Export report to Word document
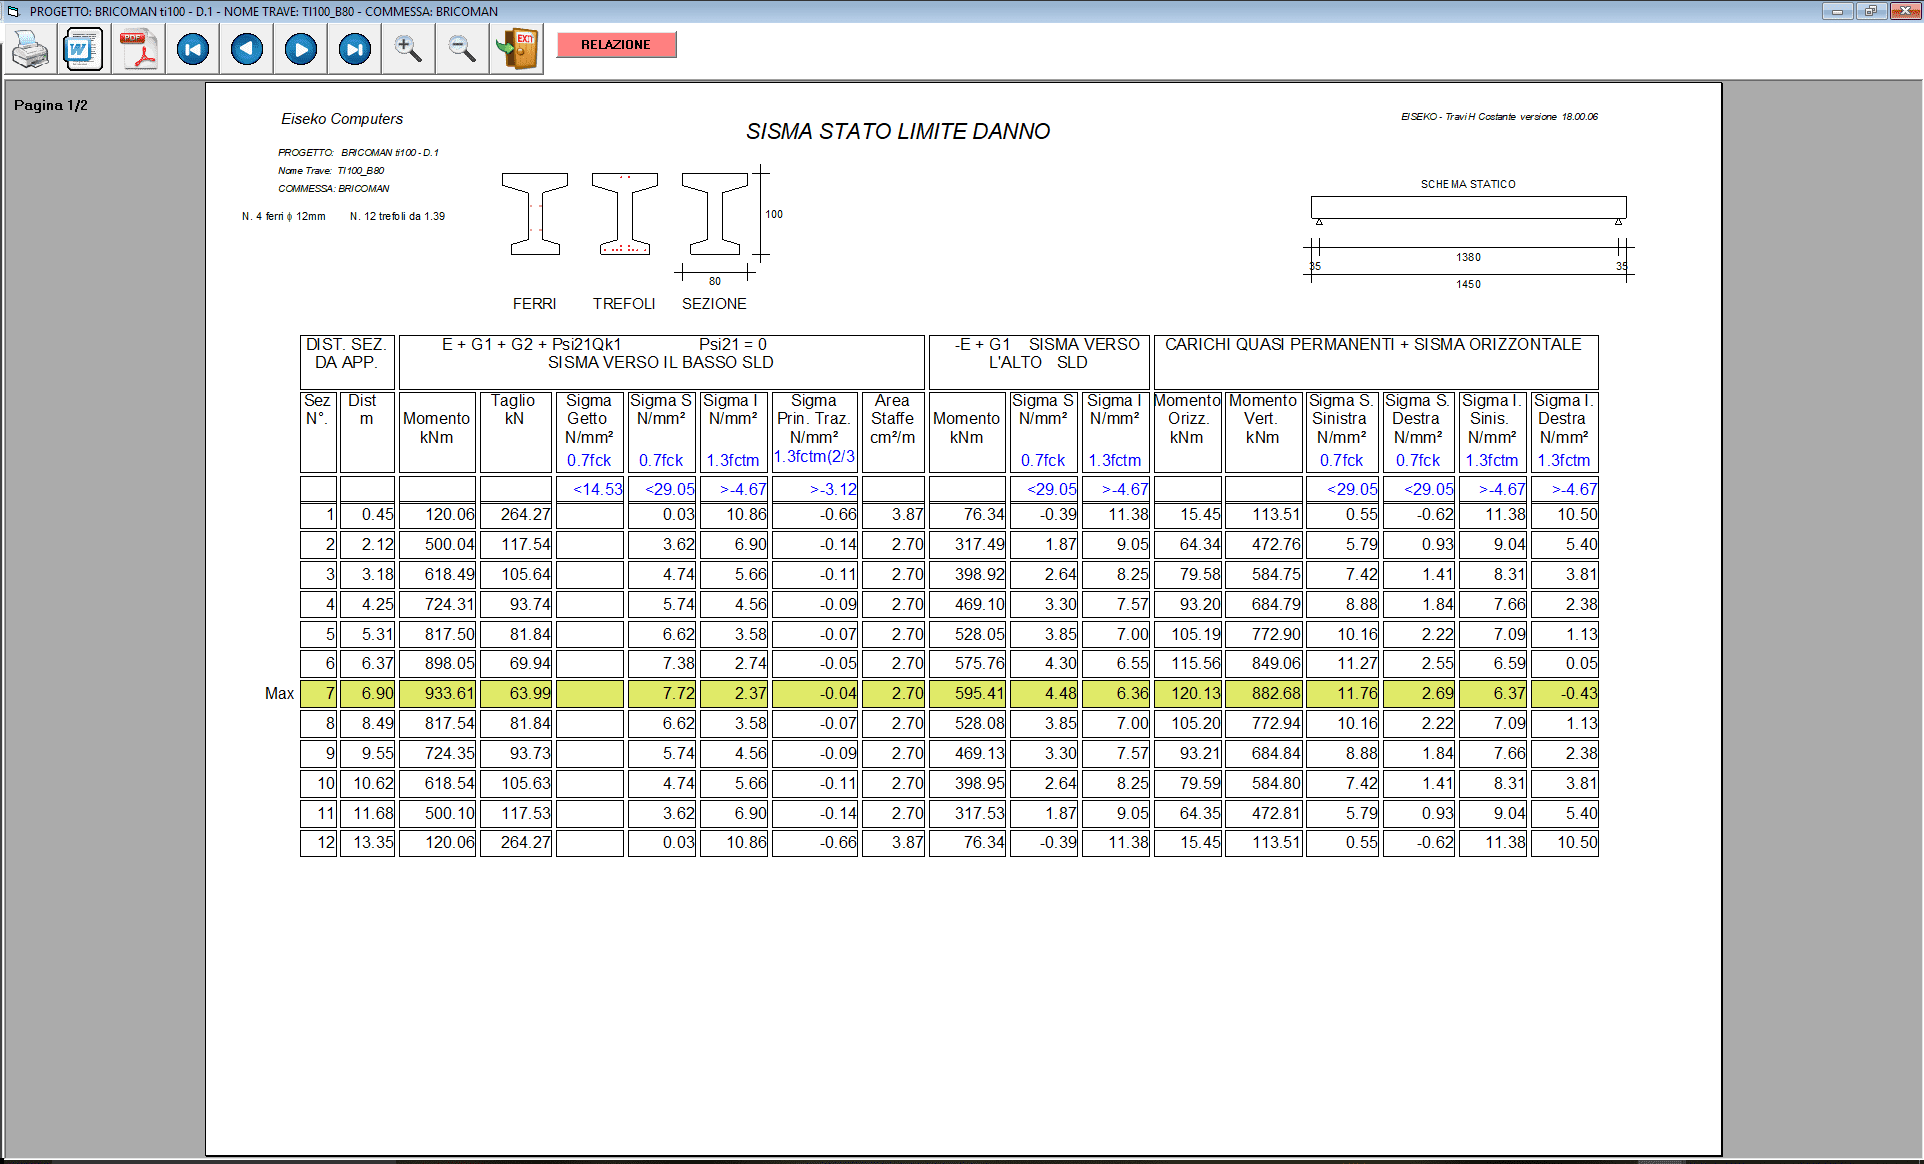The height and width of the screenshot is (1164, 1924). [82, 49]
